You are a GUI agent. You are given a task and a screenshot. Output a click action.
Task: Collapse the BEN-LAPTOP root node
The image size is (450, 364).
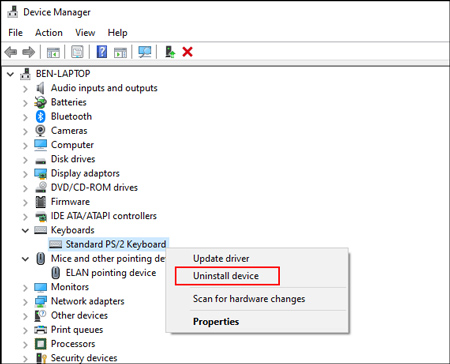coord(11,74)
